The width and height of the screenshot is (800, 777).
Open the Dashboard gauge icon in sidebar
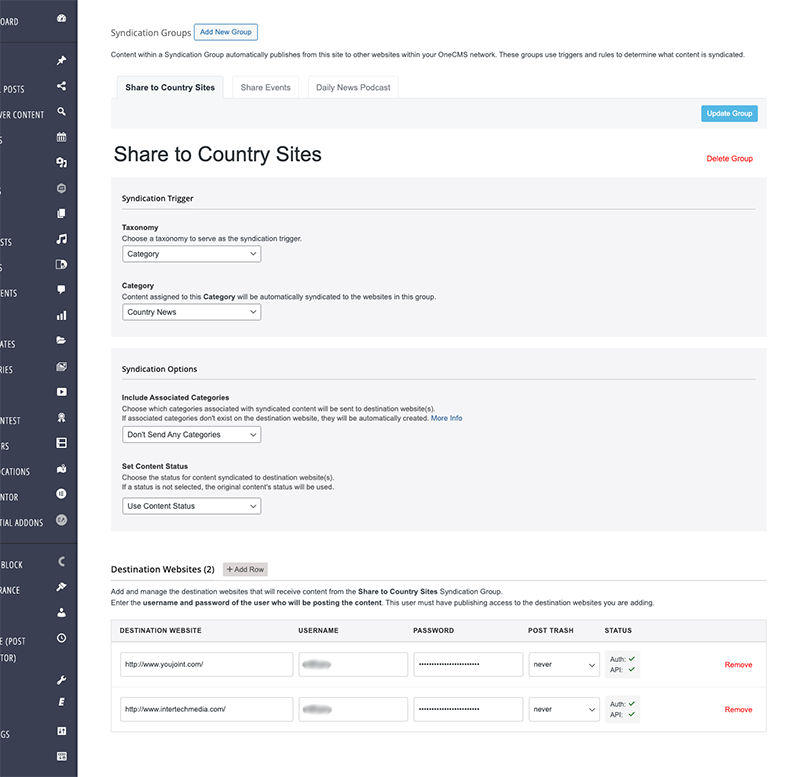(61, 18)
